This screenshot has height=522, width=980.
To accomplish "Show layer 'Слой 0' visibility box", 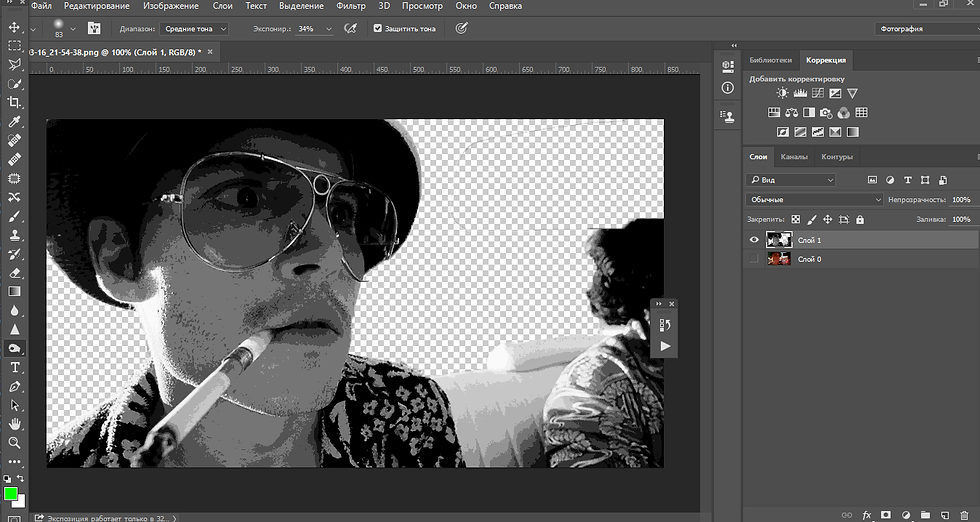I will pos(754,259).
